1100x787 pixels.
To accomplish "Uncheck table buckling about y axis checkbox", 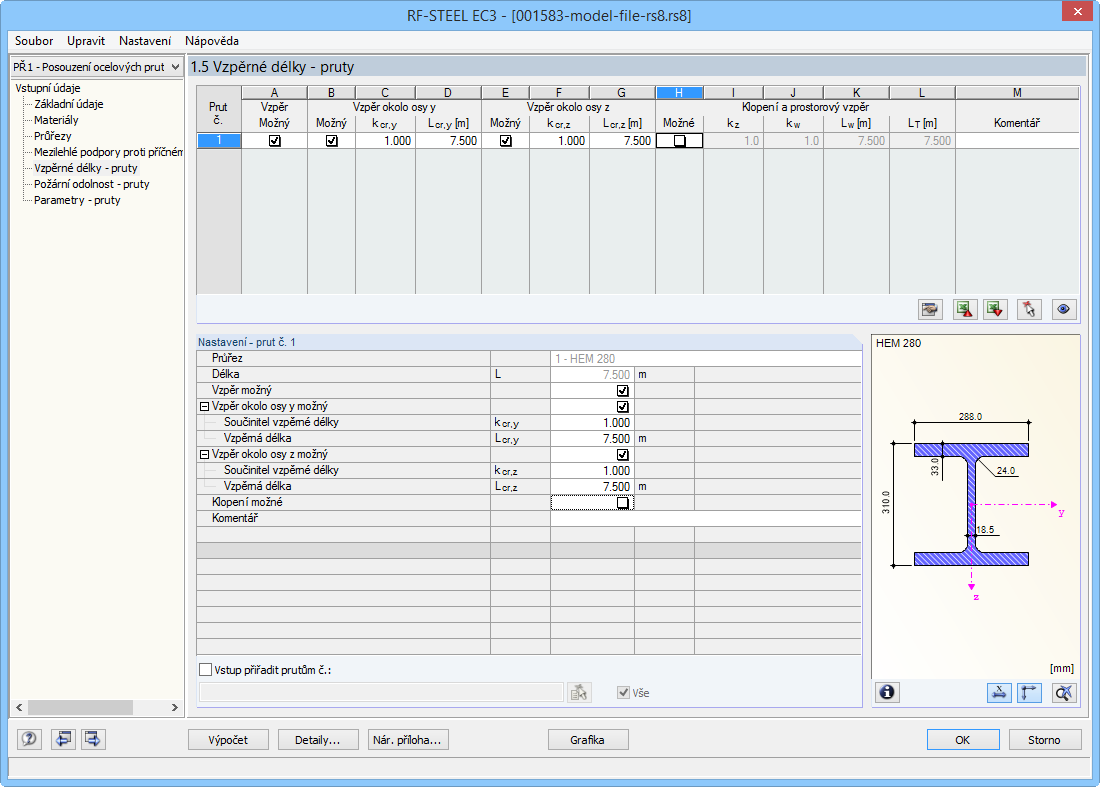I will point(332,140).
